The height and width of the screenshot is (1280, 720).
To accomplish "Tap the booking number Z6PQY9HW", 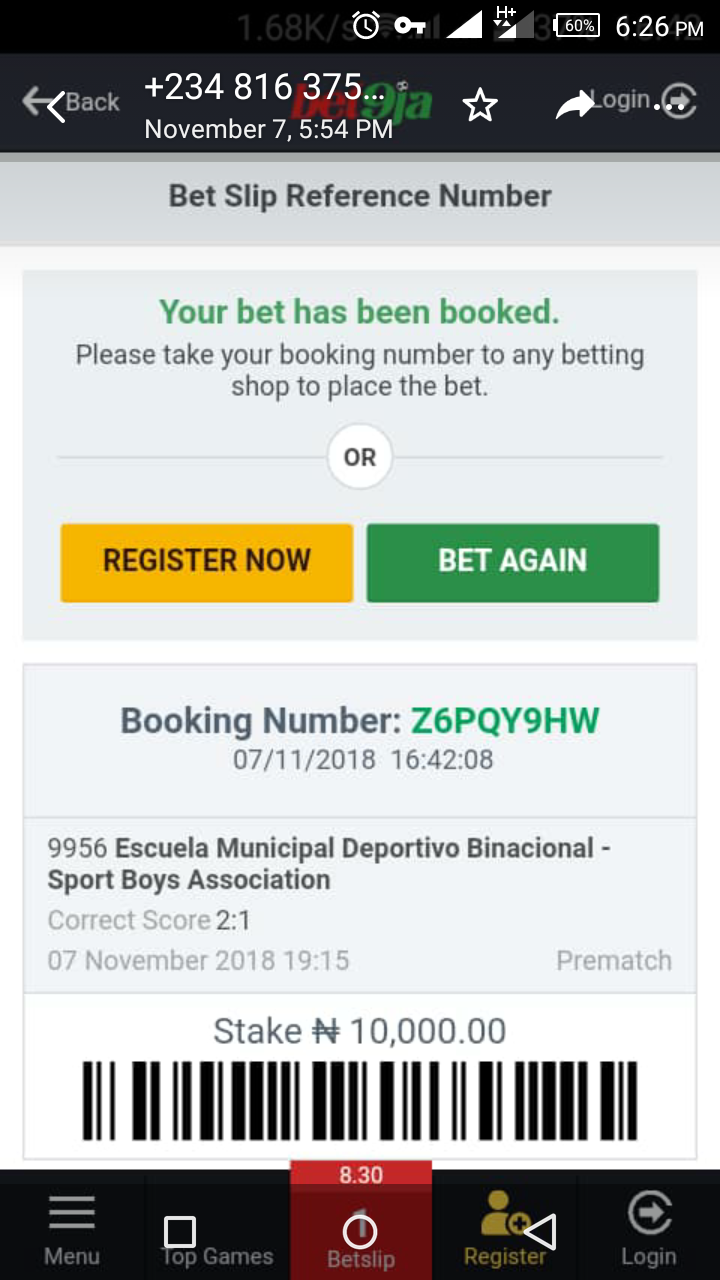I will point(505,721).
